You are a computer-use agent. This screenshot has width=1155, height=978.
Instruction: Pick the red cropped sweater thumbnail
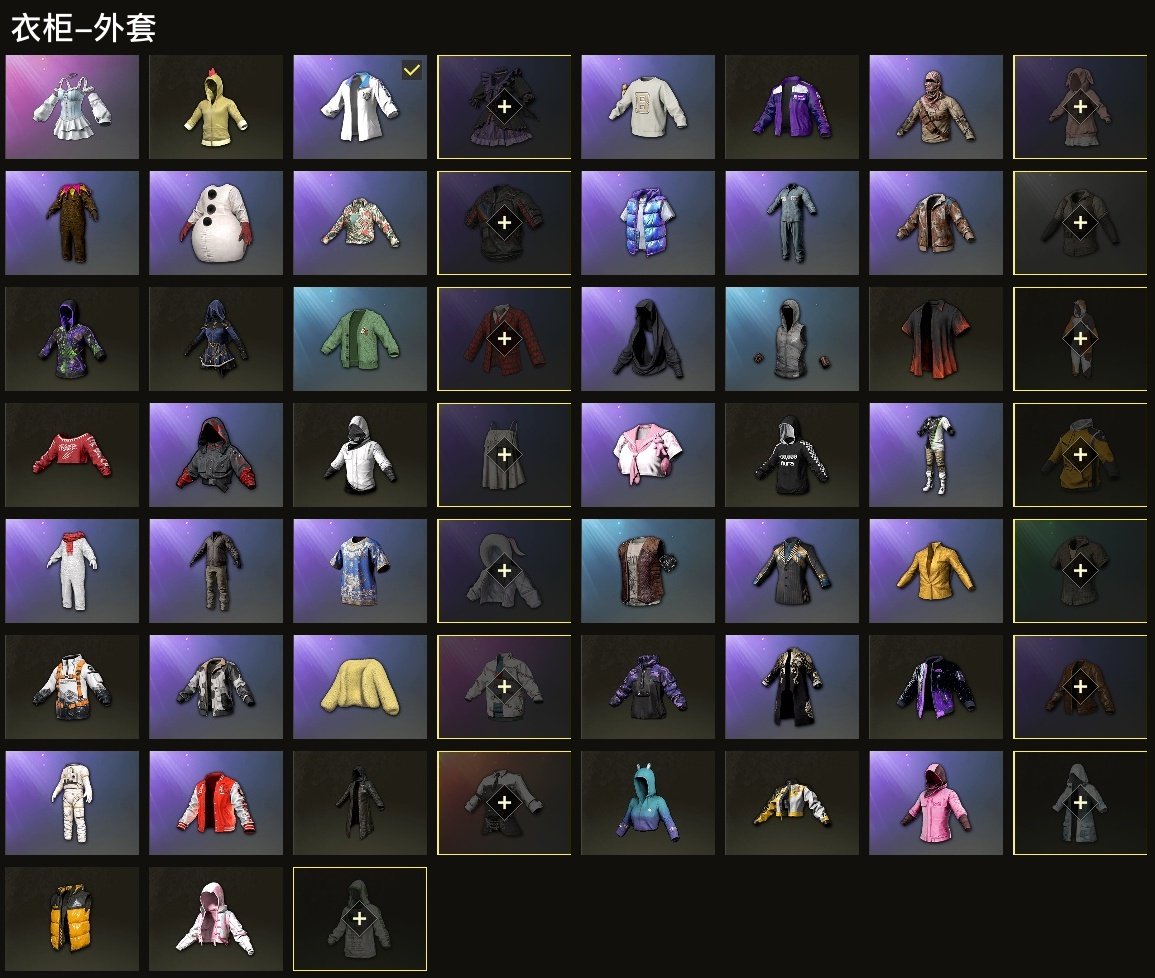(x=71, y=455)
